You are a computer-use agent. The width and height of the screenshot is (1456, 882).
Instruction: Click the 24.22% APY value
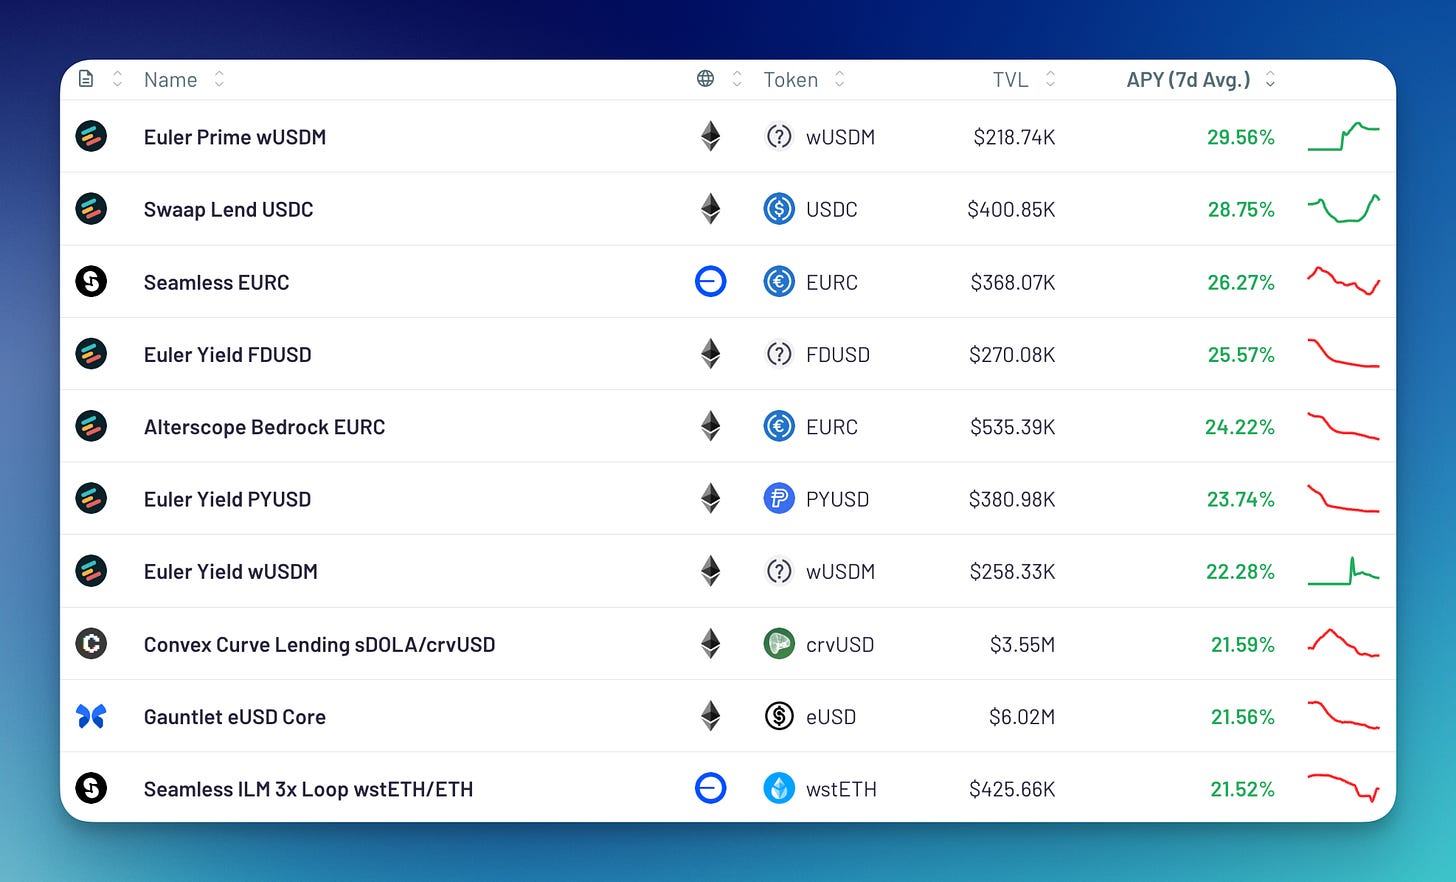click(x=1240, y=427)
